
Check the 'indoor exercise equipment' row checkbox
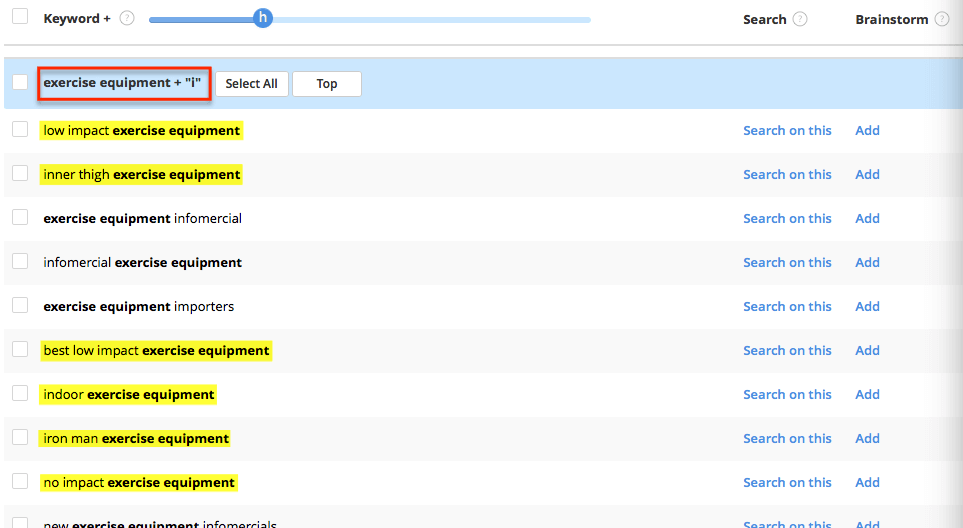[20, 393]
